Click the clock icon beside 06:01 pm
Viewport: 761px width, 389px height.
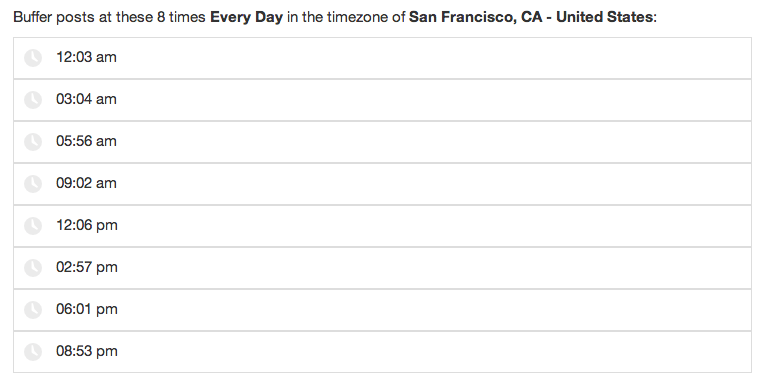(x=33, y=310)
